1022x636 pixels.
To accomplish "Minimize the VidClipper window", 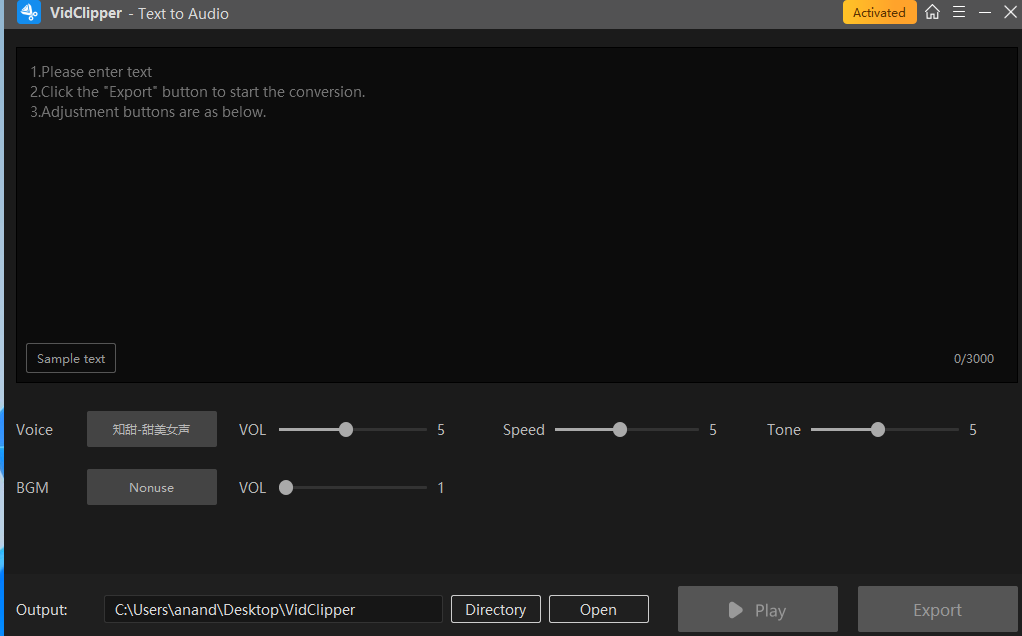I will tap(985, 13).
